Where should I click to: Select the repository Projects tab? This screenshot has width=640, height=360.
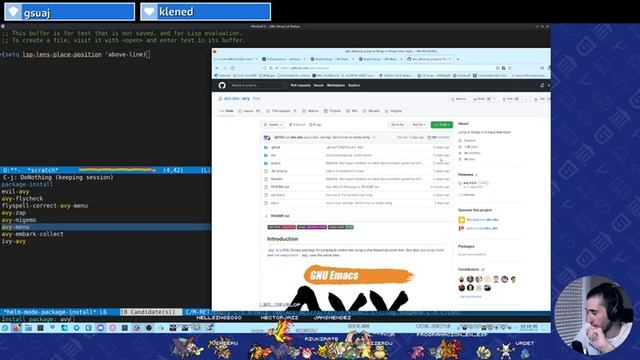(333, 111)
